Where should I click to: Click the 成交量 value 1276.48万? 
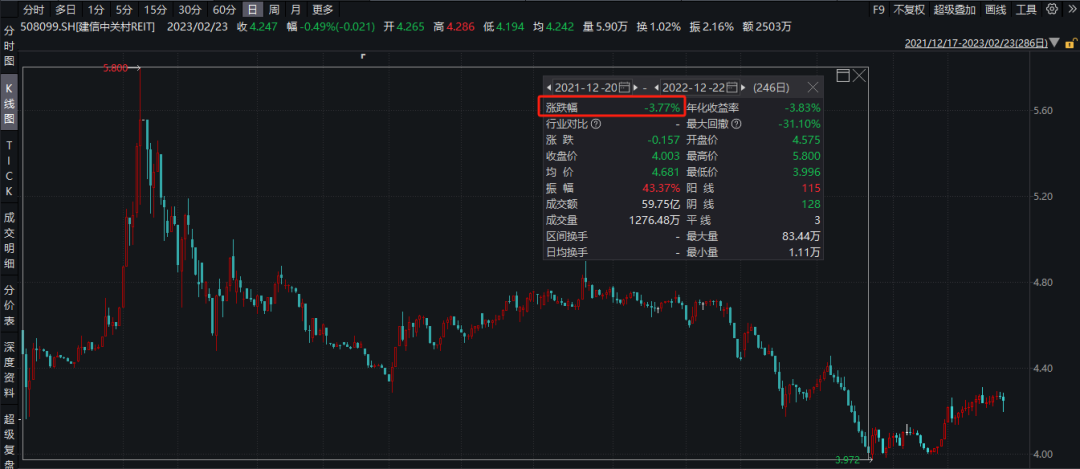654,220
